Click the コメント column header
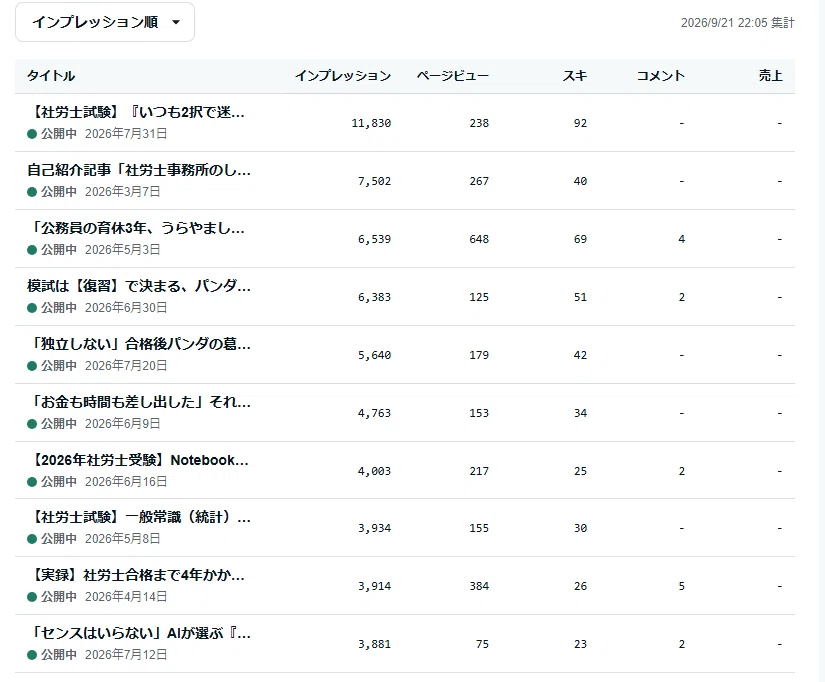The image size is (825, 682). (661, 76)
